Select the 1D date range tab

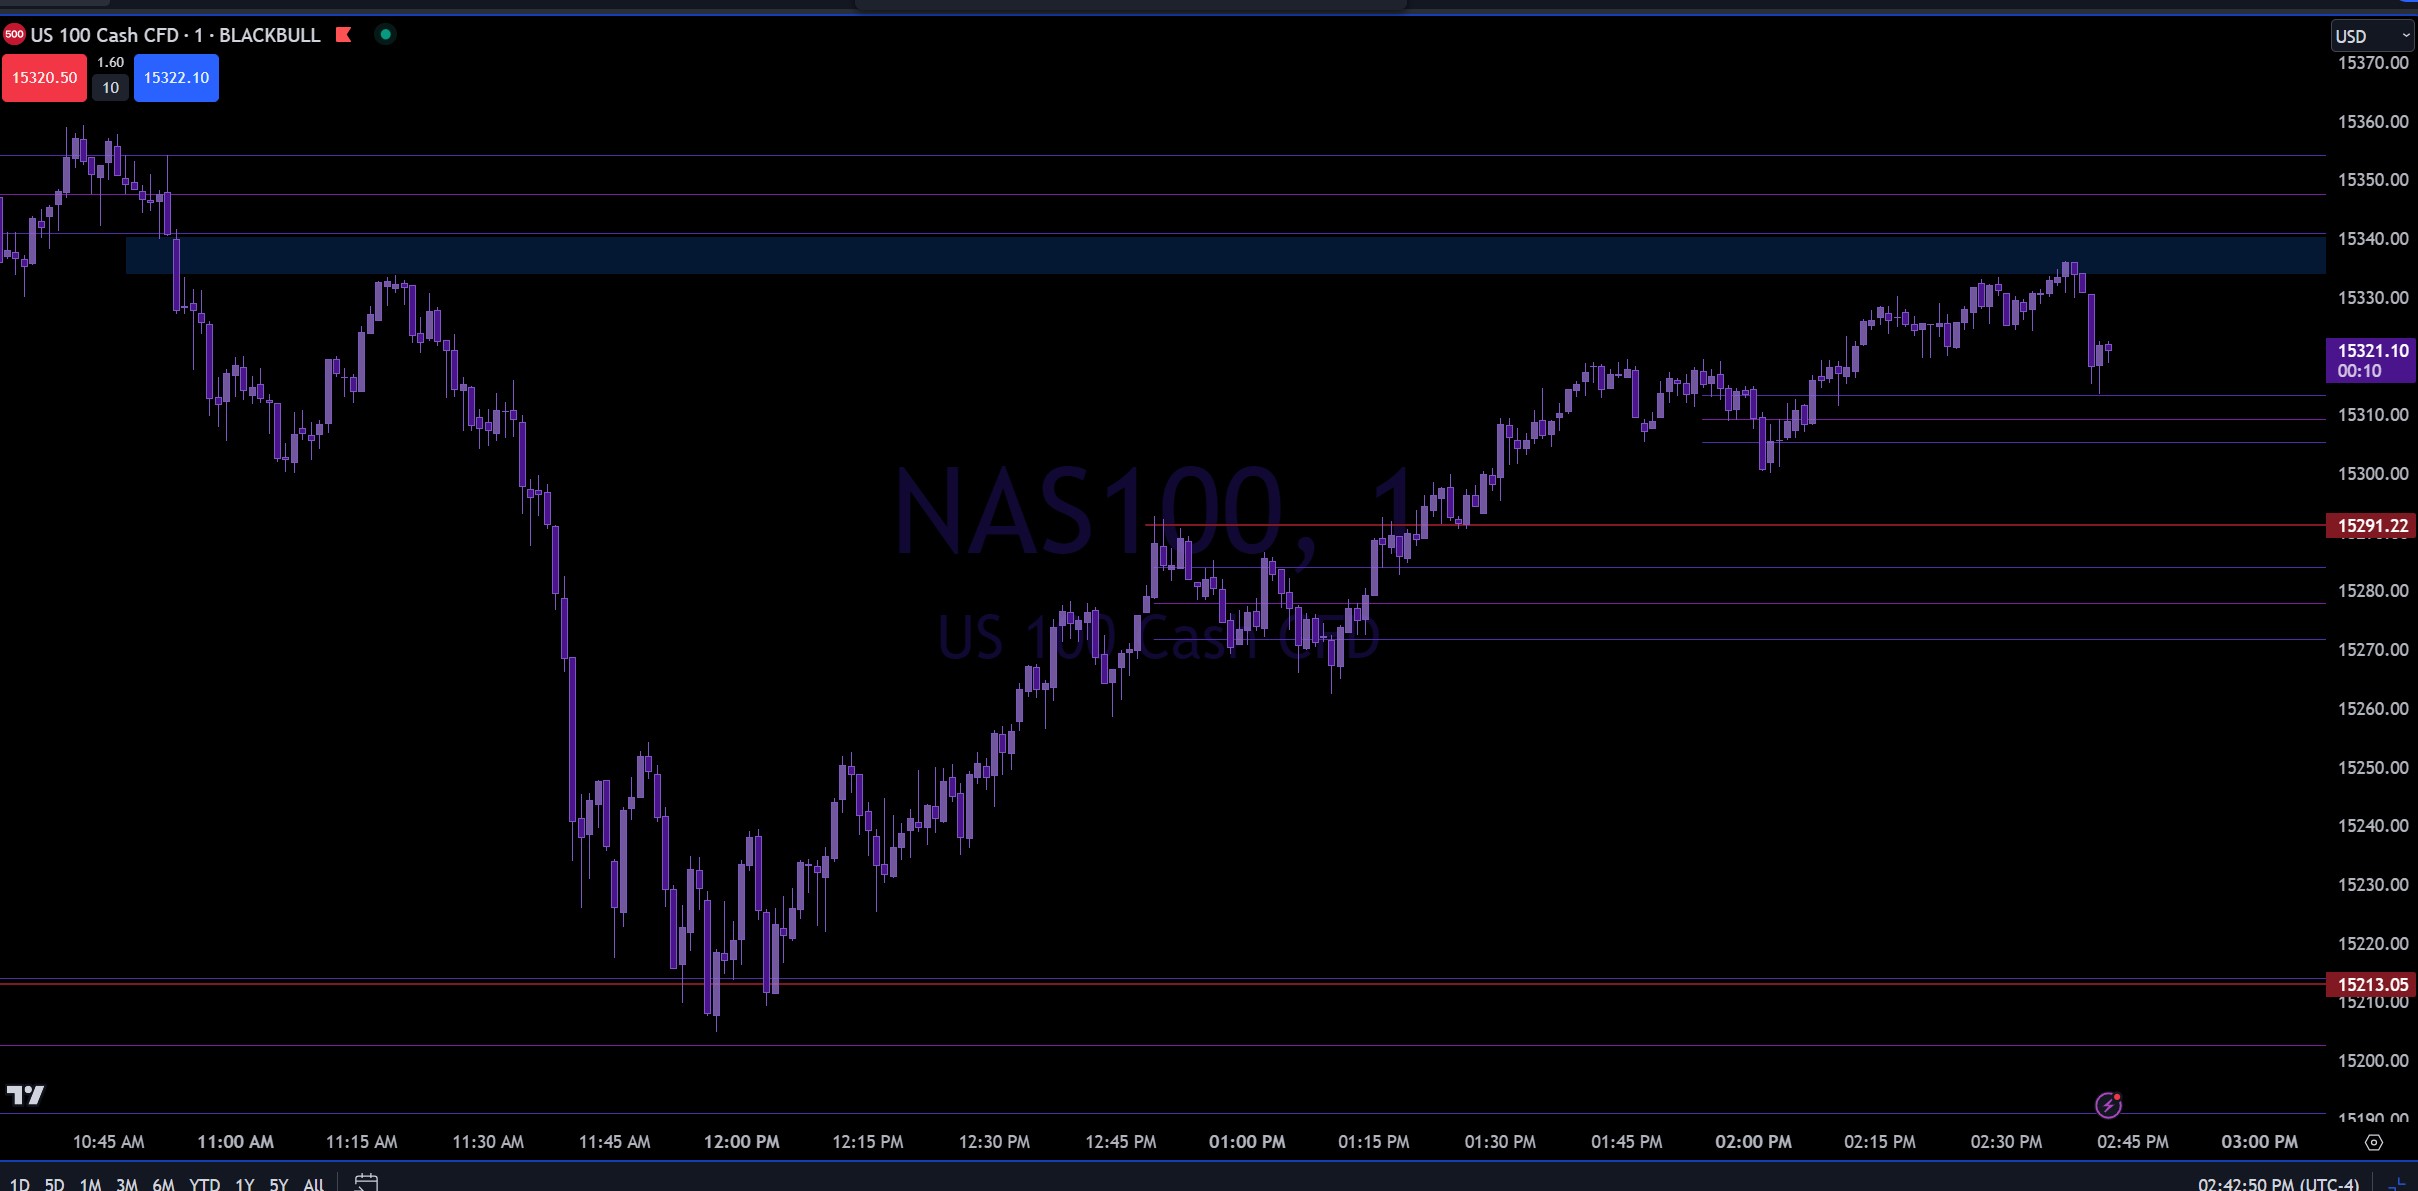19,1184
